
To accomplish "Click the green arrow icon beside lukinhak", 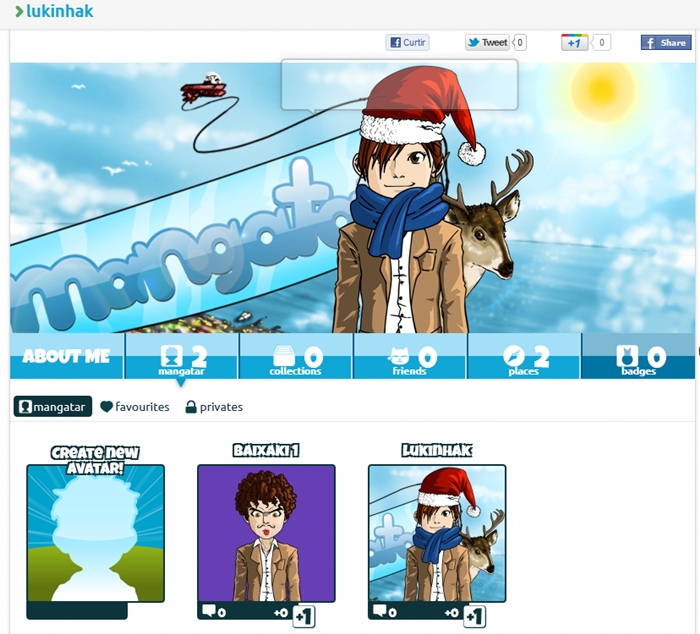I will point(19,12).
